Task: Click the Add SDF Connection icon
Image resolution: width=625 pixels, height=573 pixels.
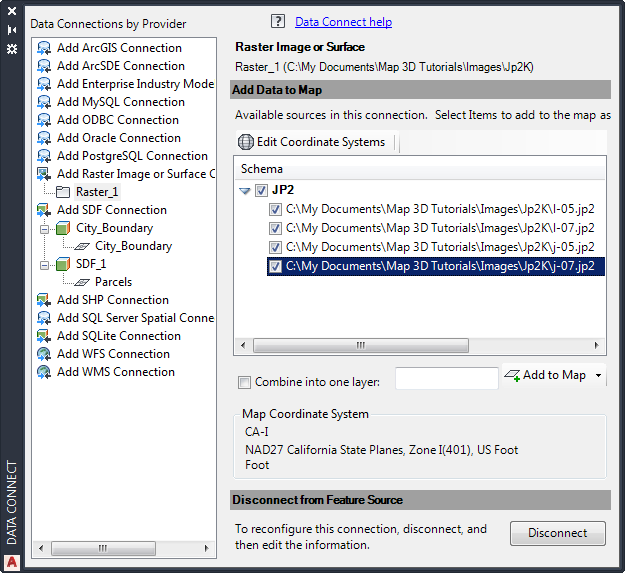Action: [44, 210]
